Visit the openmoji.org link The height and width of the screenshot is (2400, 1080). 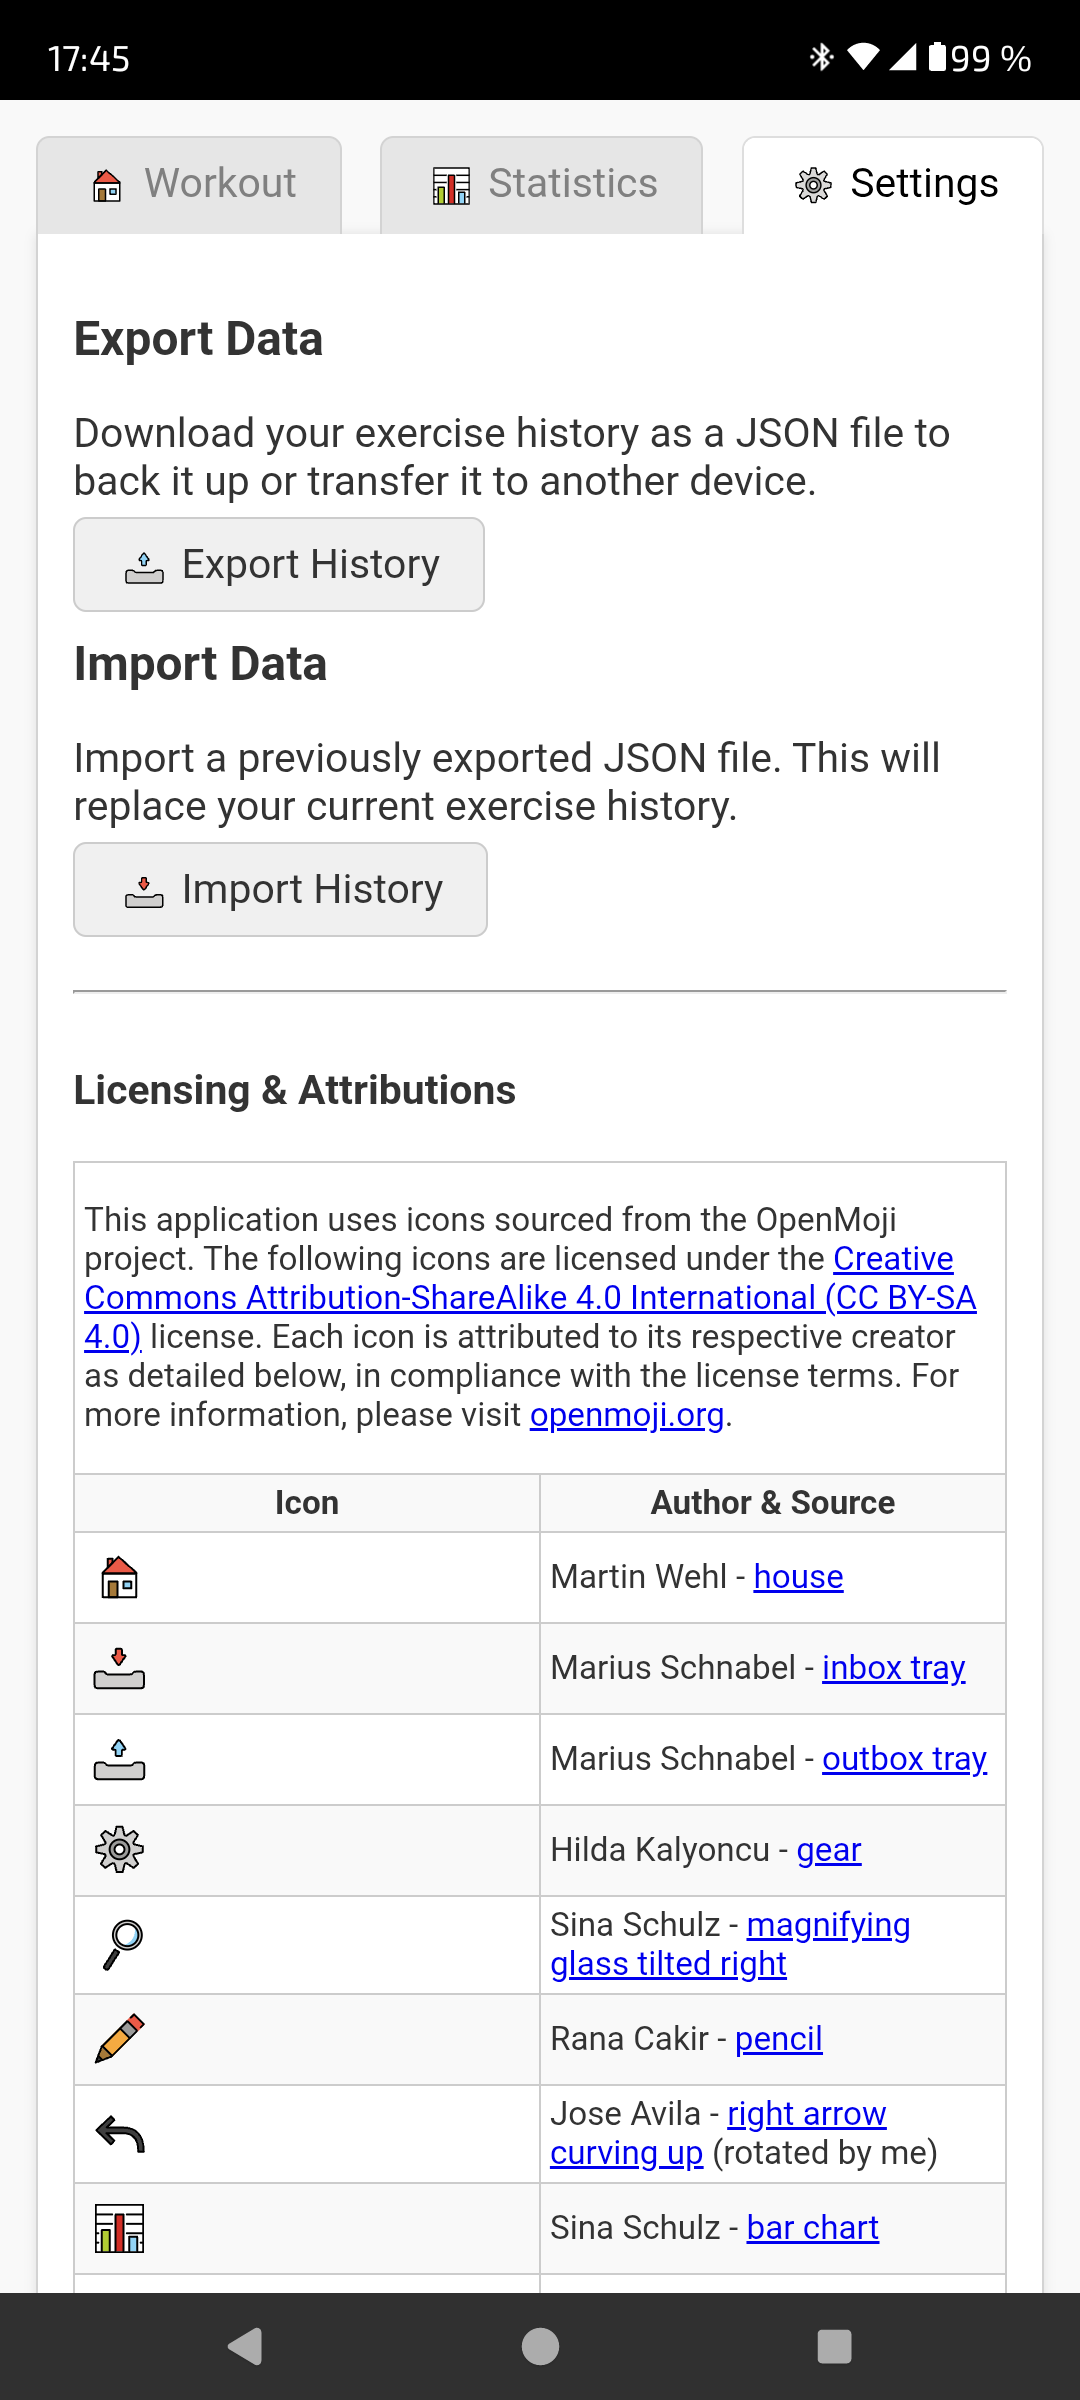click(626, 1415)
